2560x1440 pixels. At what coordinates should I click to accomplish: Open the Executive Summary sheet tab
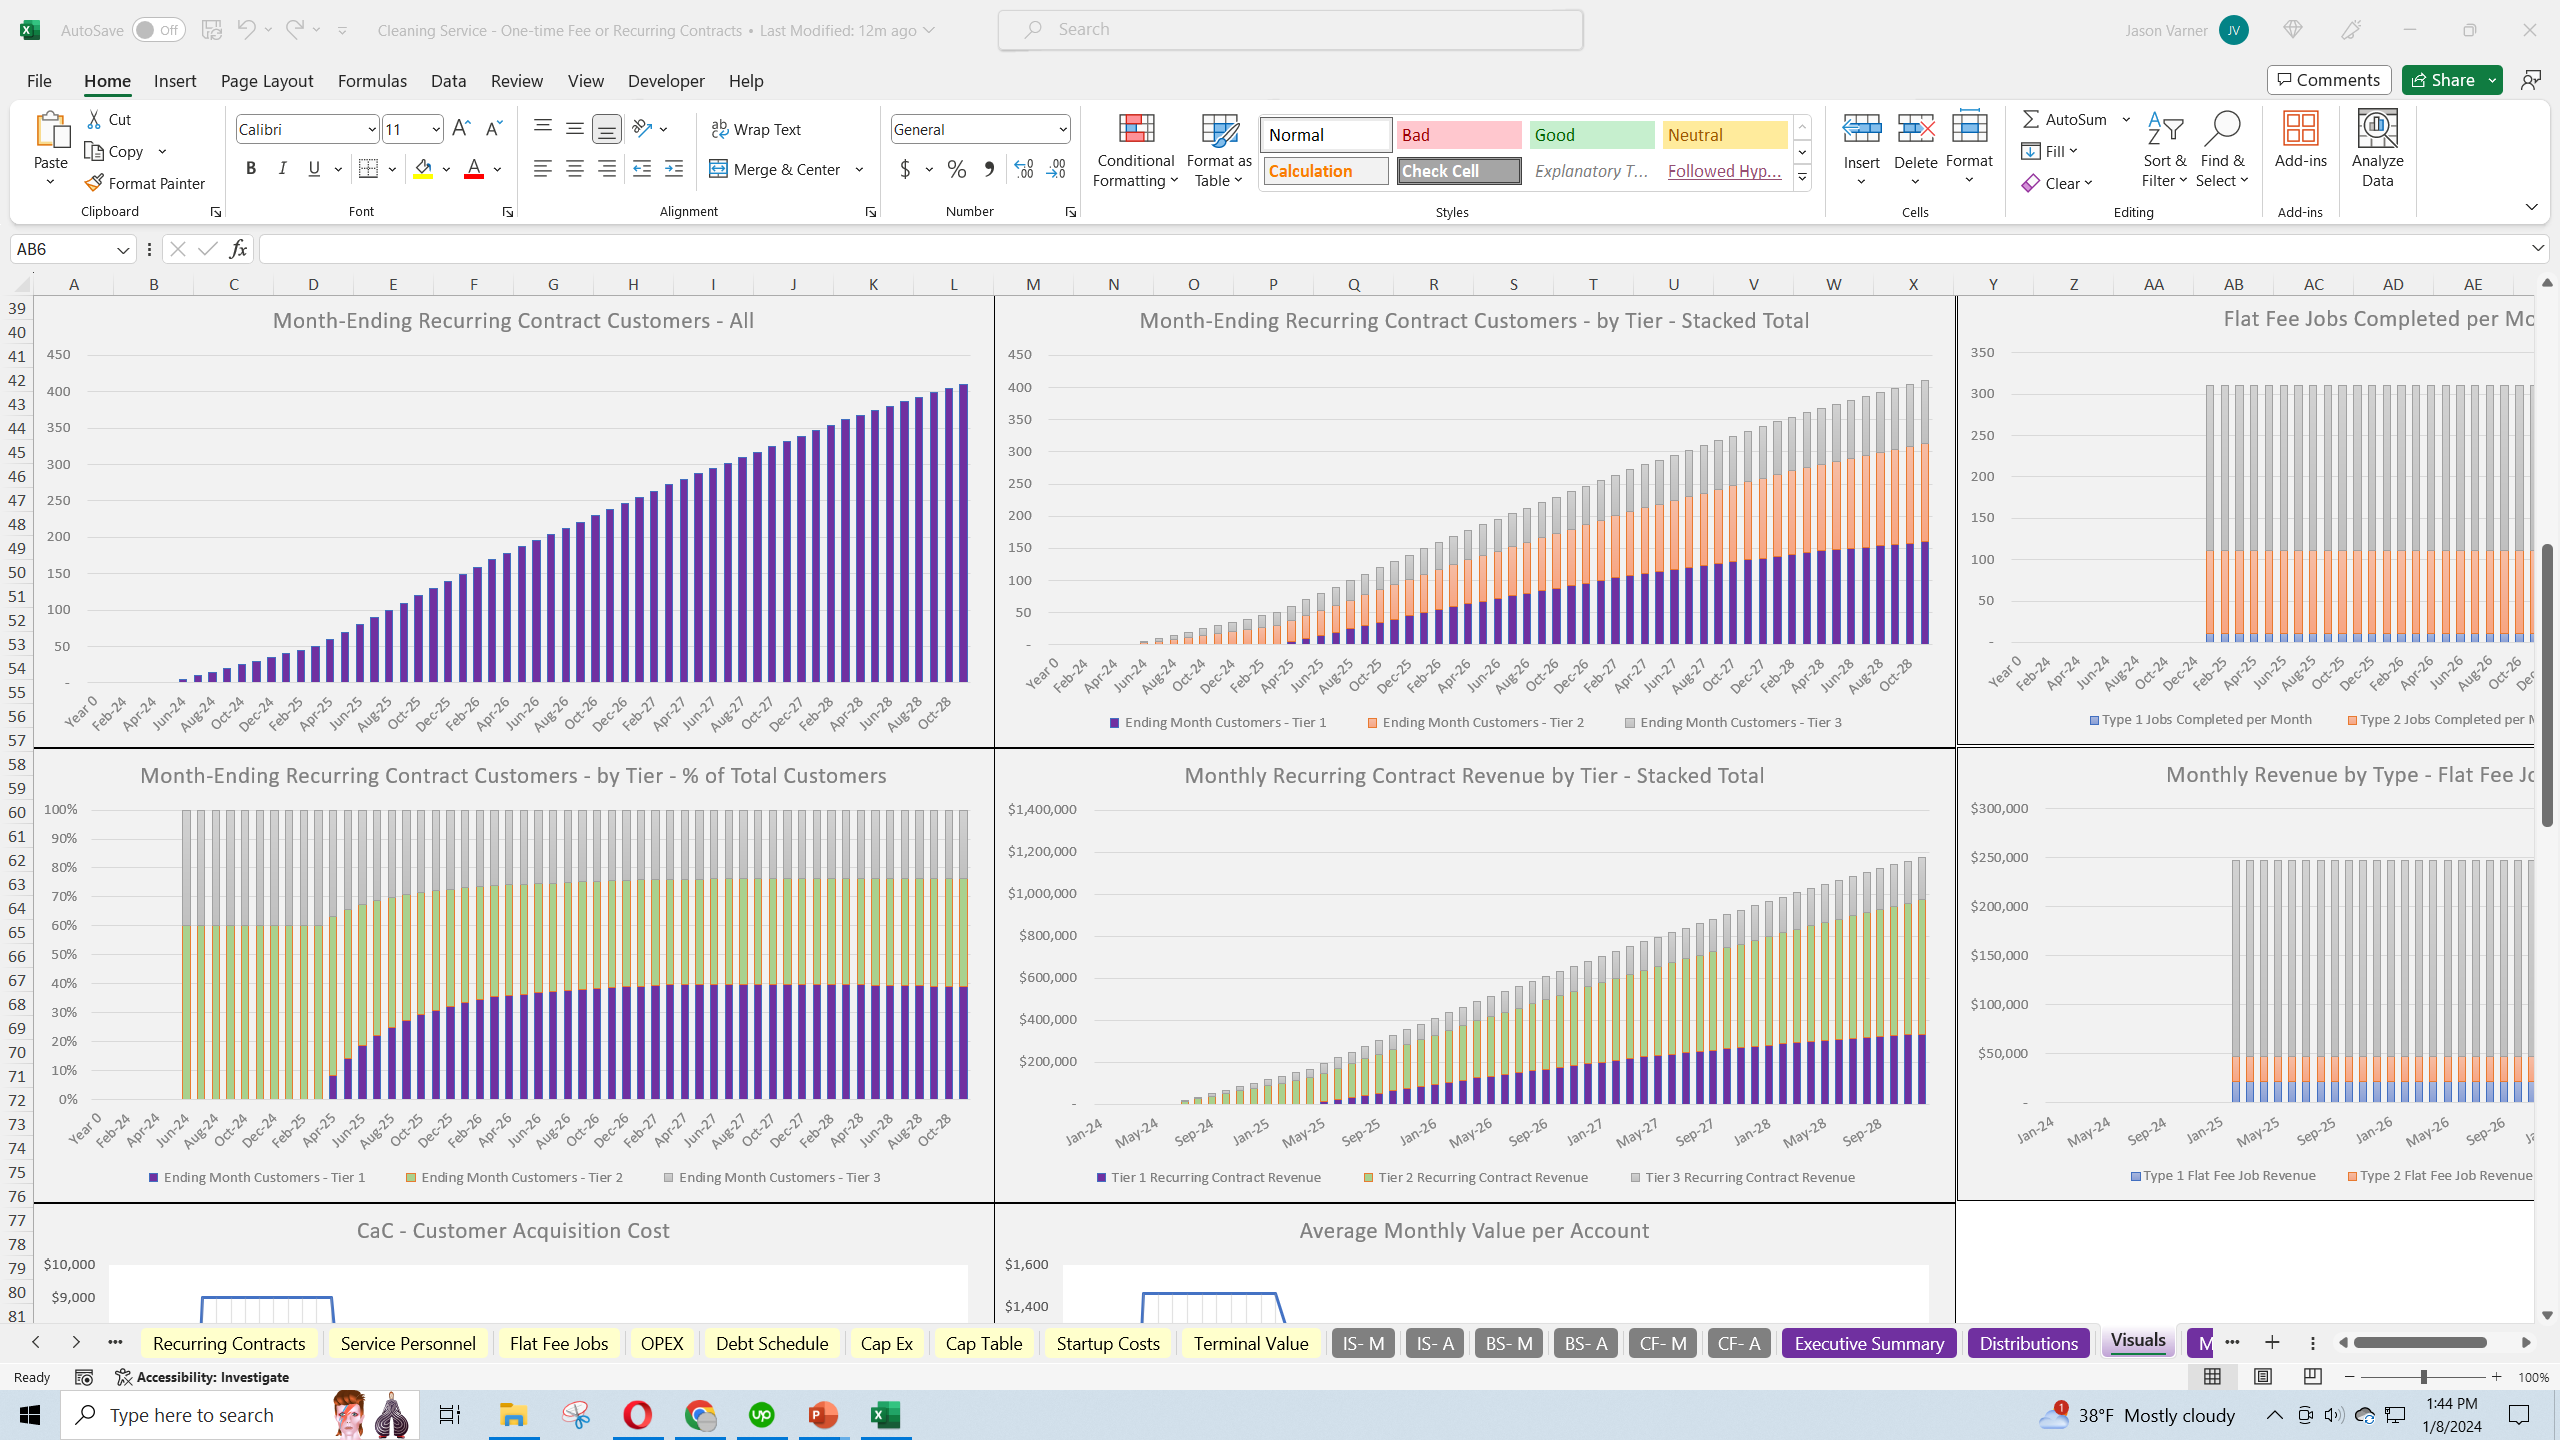click(x=1868, y=1342)
